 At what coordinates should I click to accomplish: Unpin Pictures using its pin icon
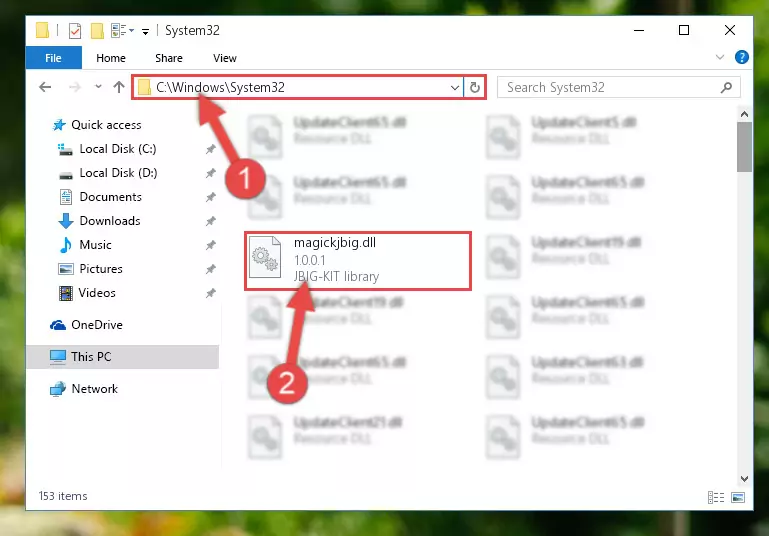[210, 269]
